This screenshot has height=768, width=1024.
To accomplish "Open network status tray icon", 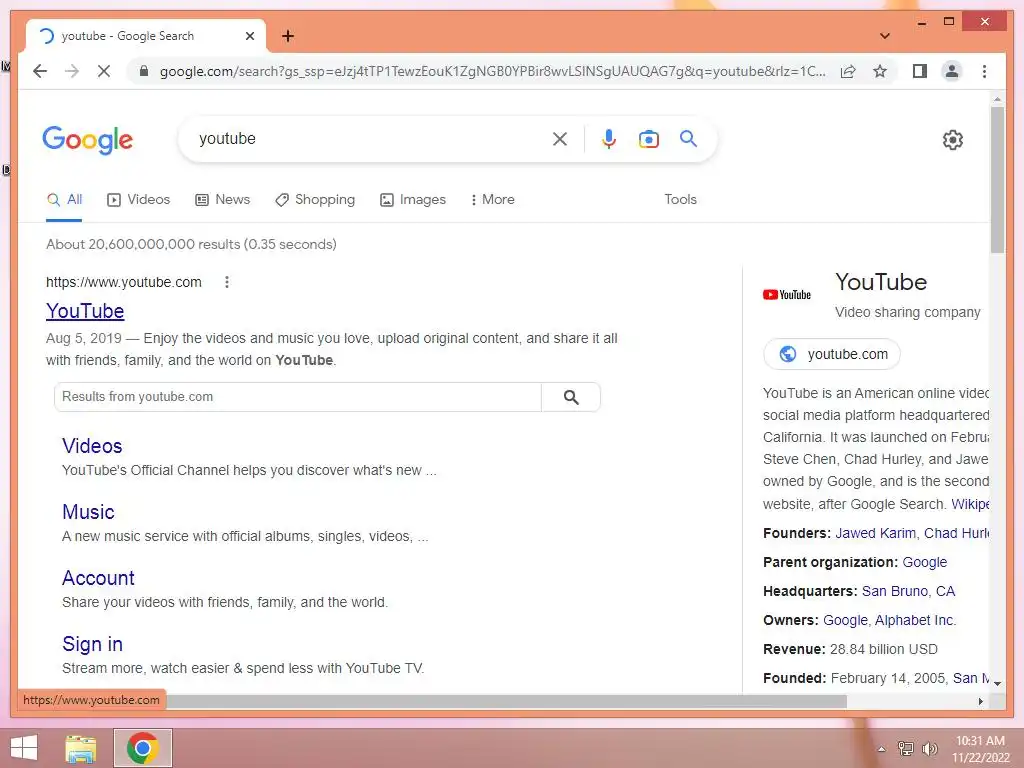I will pos(906,749).
